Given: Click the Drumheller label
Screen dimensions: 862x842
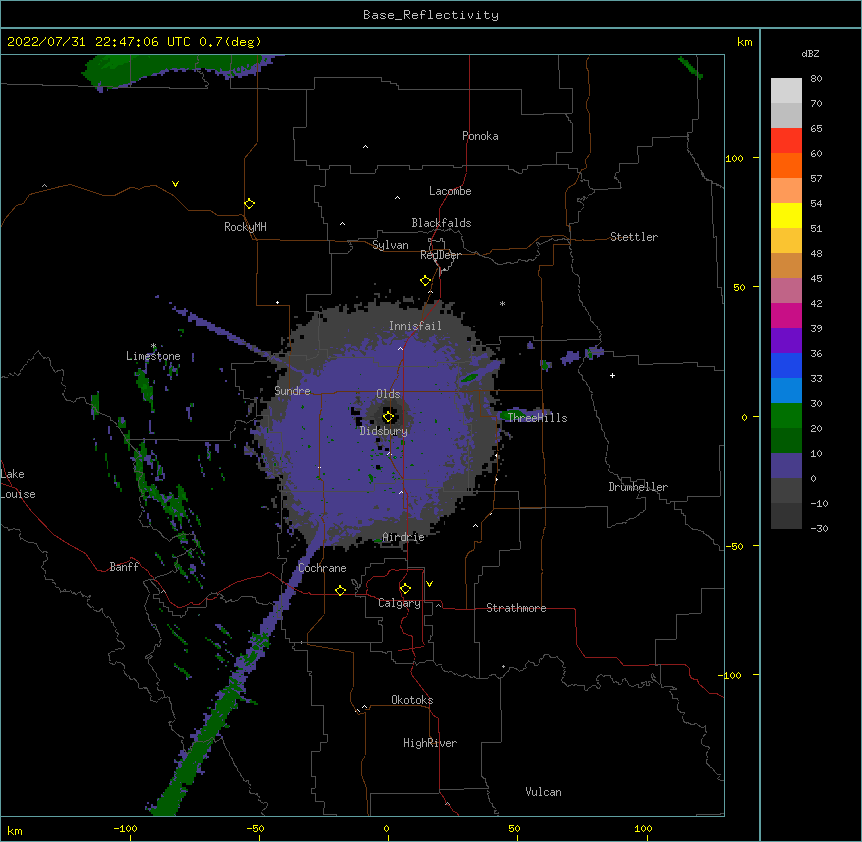Looking at the screenshot, I should coord(638,487).
